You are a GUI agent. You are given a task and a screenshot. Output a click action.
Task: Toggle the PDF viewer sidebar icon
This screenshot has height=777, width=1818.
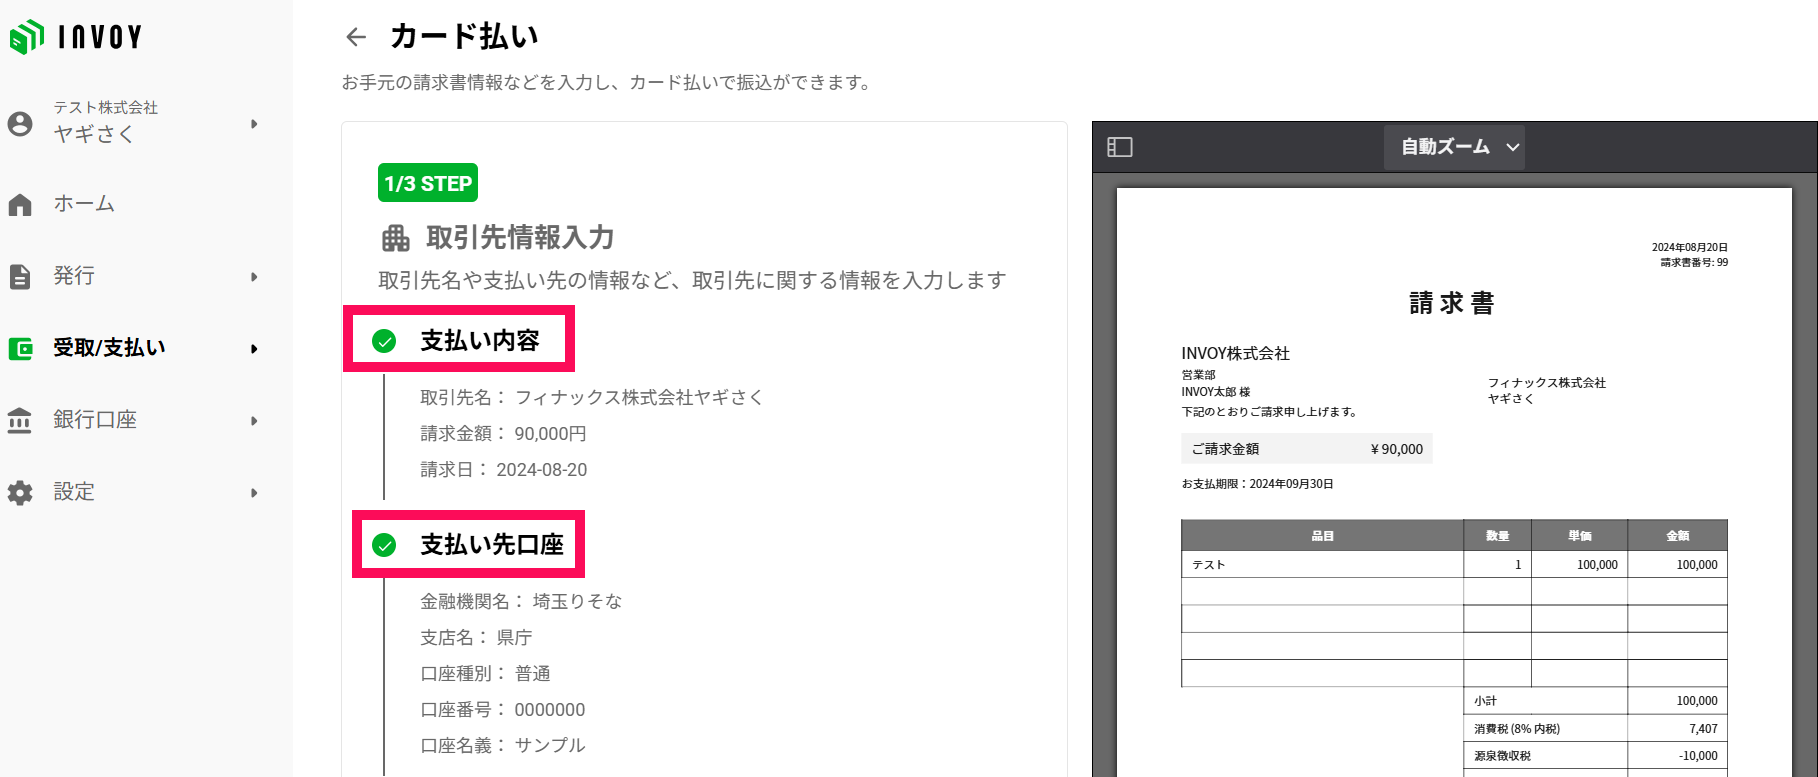click(x=1120, y=147)
